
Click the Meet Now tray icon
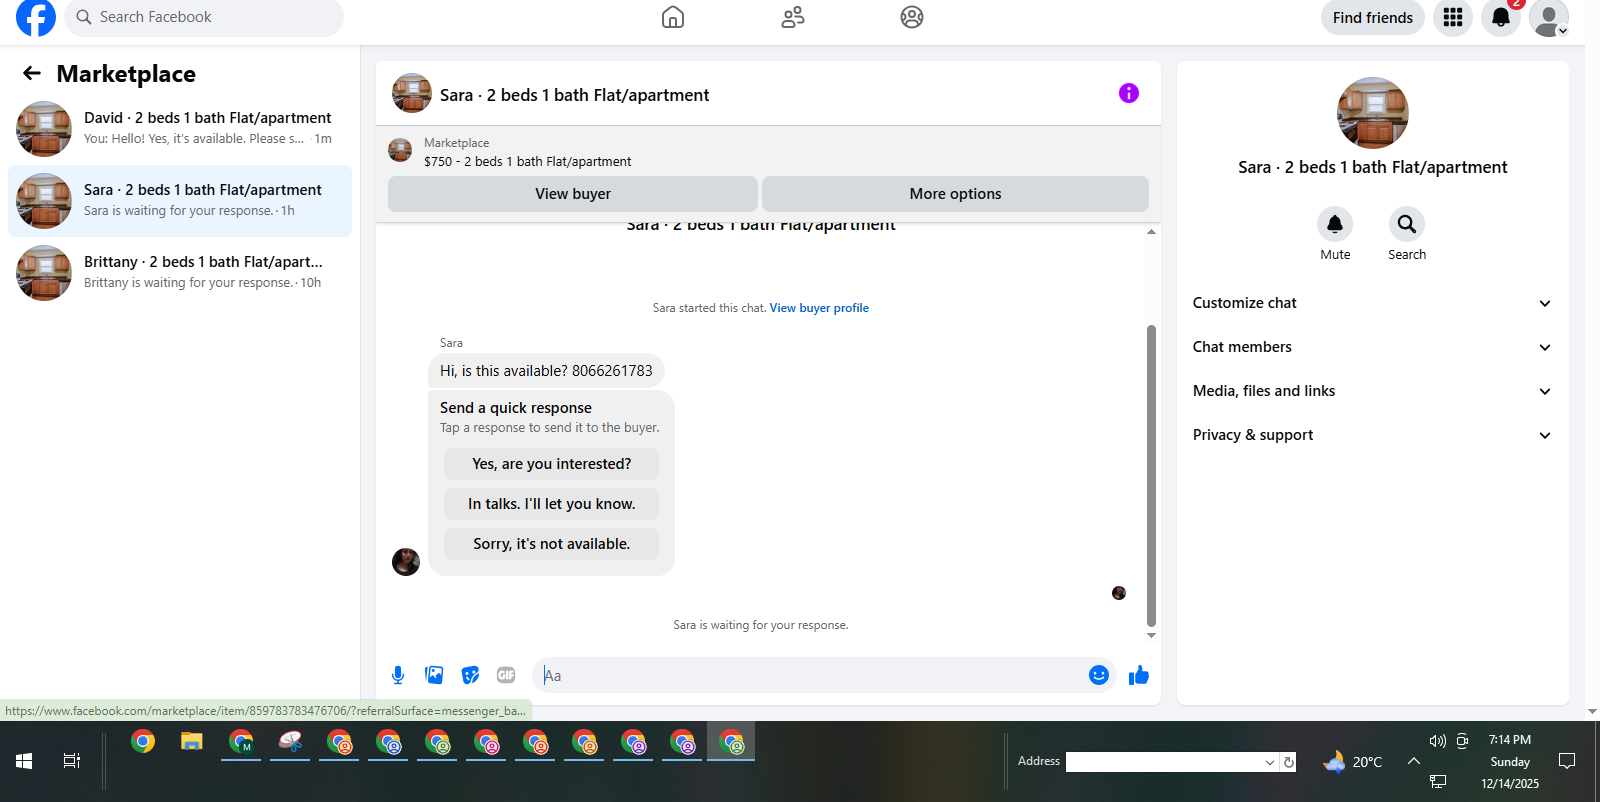point(1462,741)
